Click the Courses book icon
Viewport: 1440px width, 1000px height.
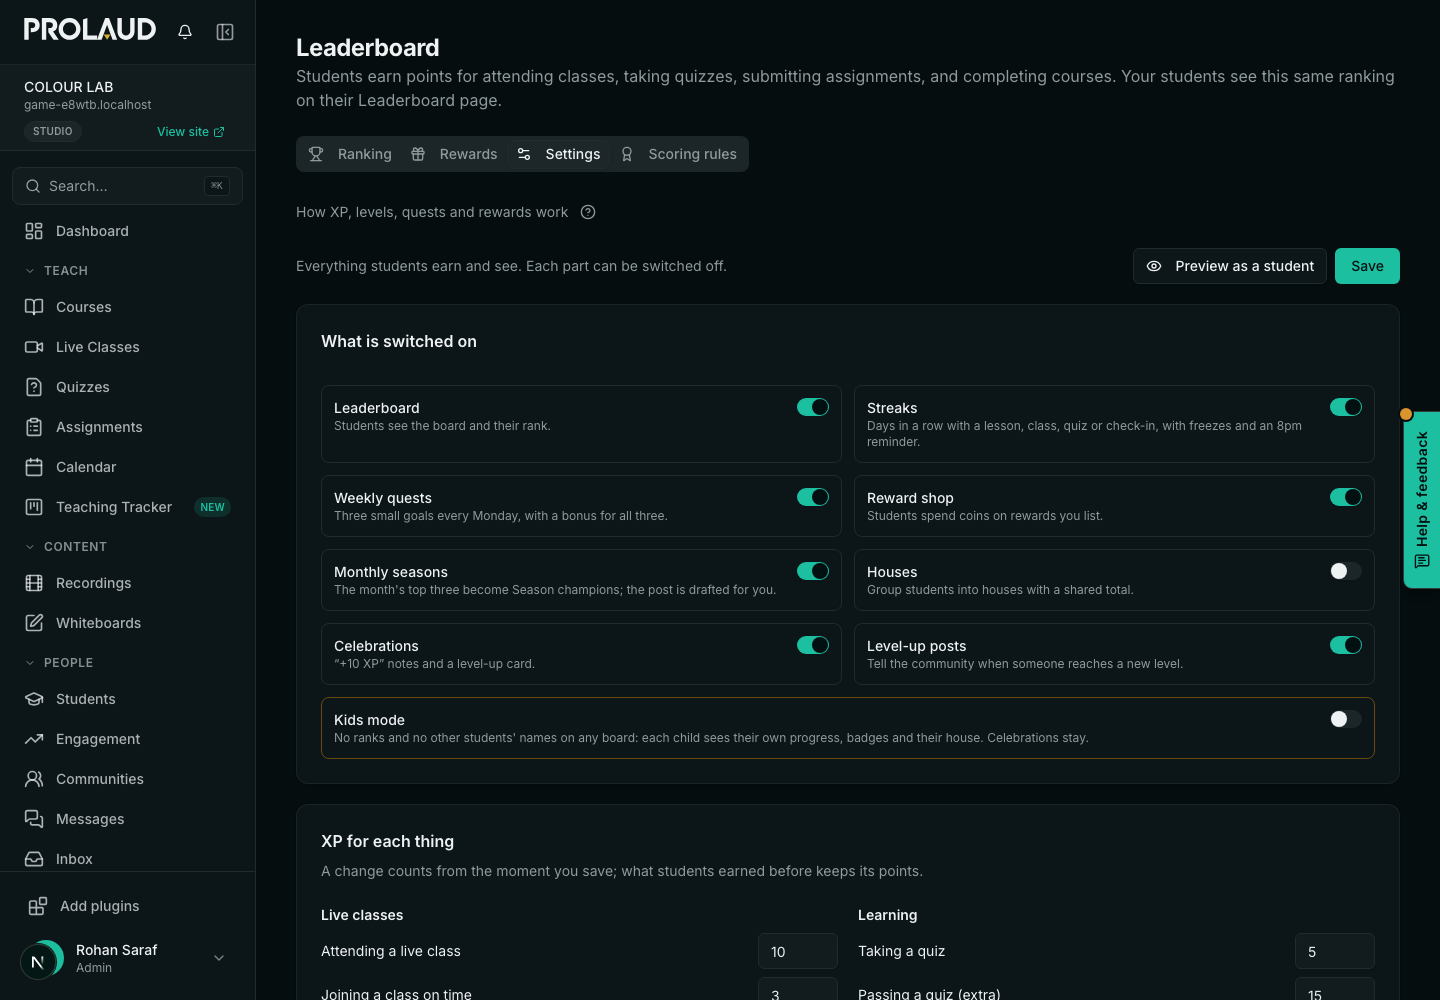pyautogui.click(x=34, y=307)
